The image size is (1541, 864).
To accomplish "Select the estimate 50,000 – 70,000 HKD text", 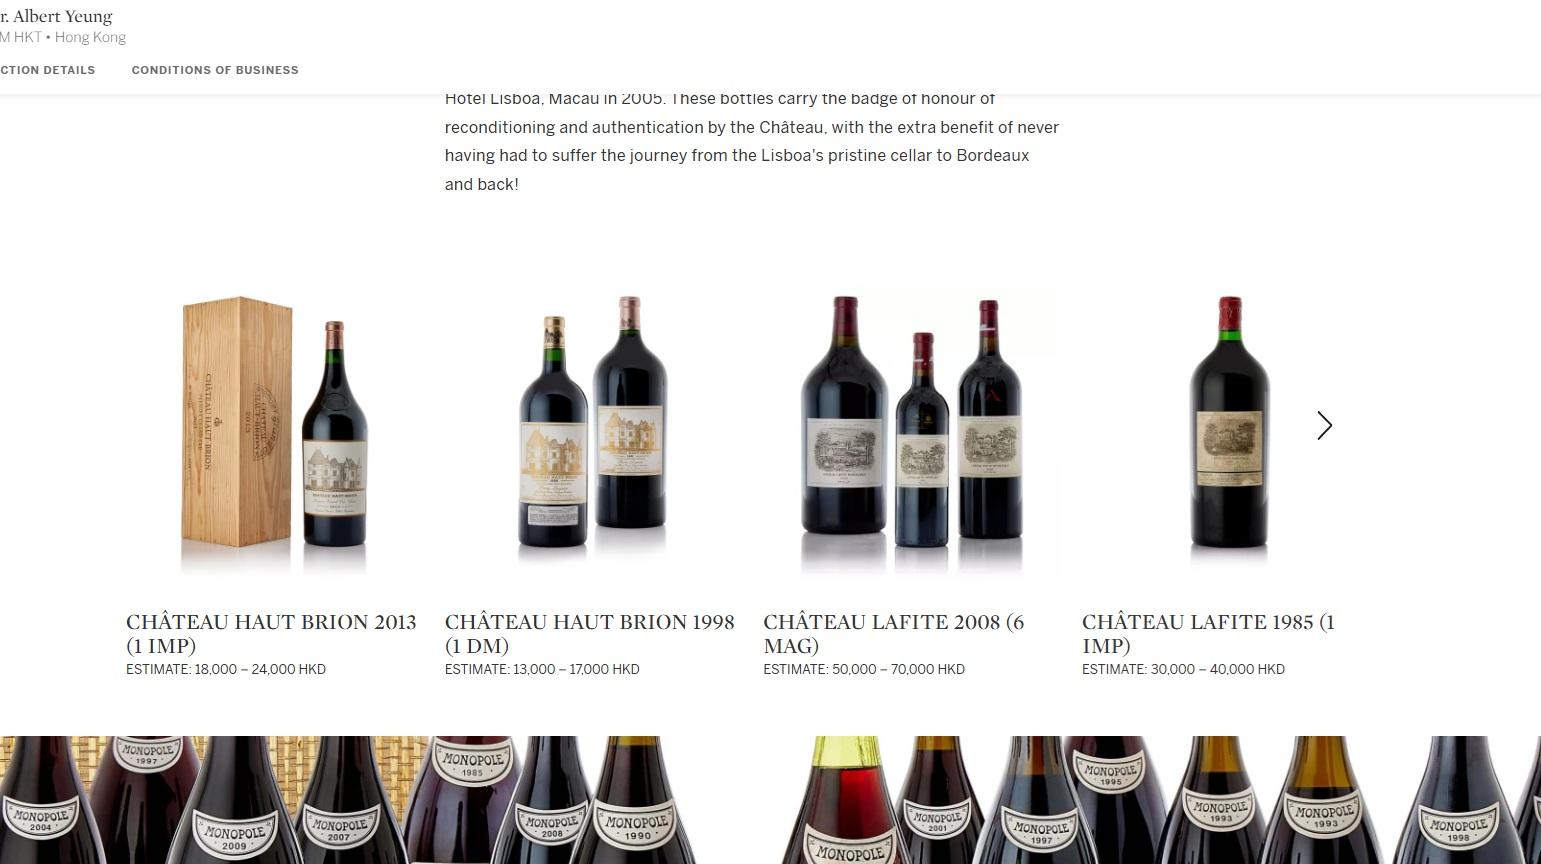I will pos(864,669).
